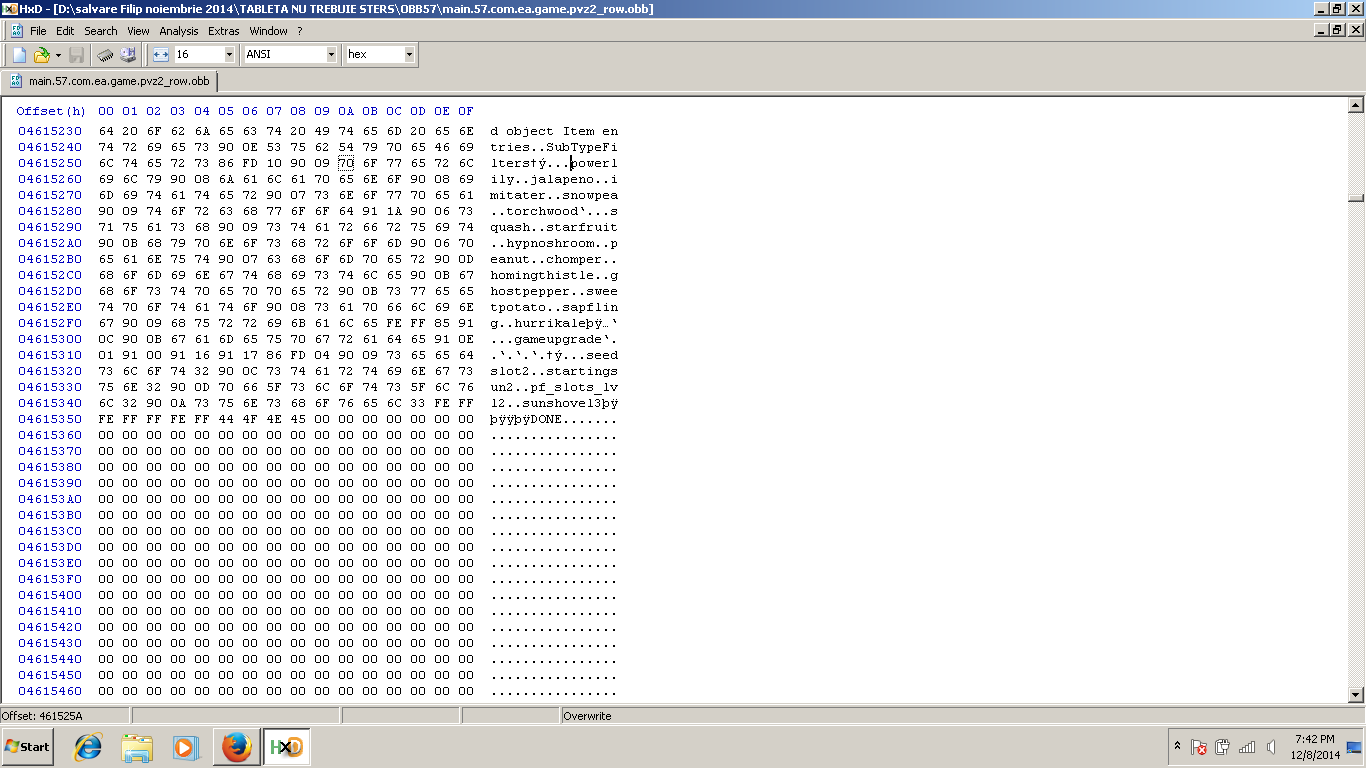
Task: Minimize the inner document window
Action: 1322,31
